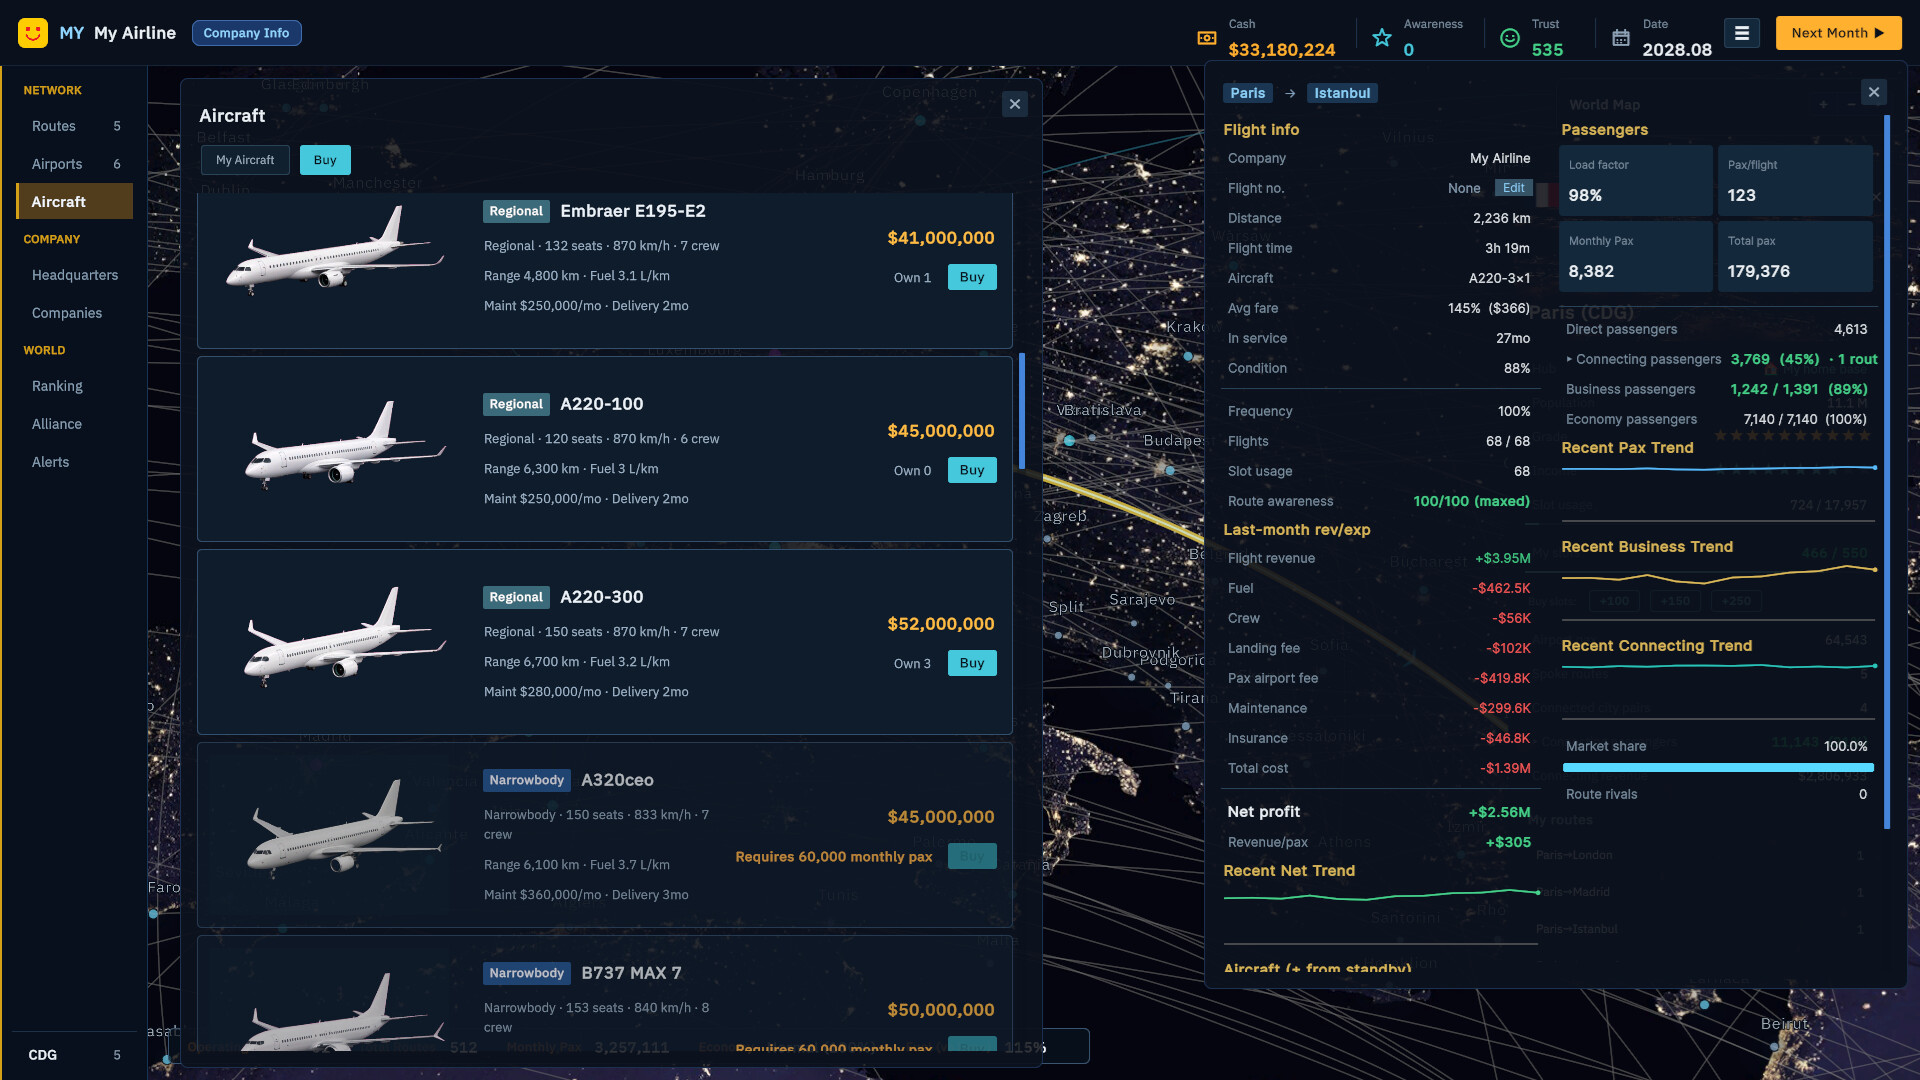Close the Aircraft panel
Image resolution: width=1920 pixels, height=1080 pixels.
(x=1015, y=104)
